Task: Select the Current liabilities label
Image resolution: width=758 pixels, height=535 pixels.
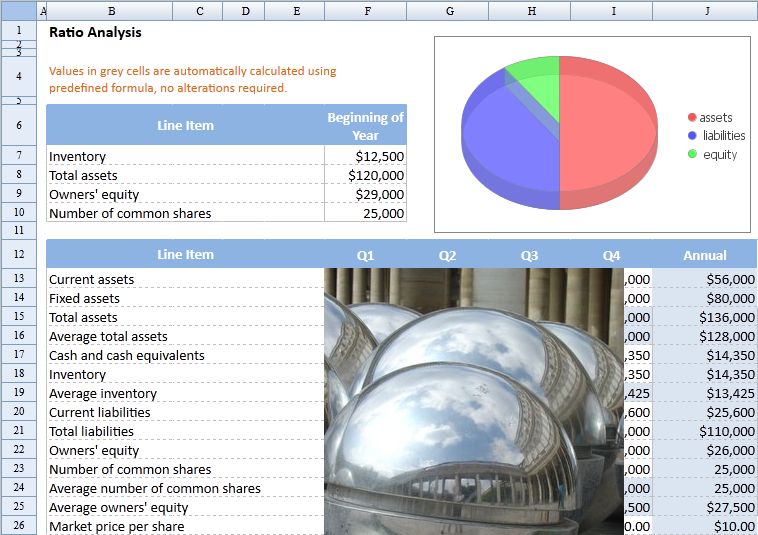Action: [x=100, y=412]
